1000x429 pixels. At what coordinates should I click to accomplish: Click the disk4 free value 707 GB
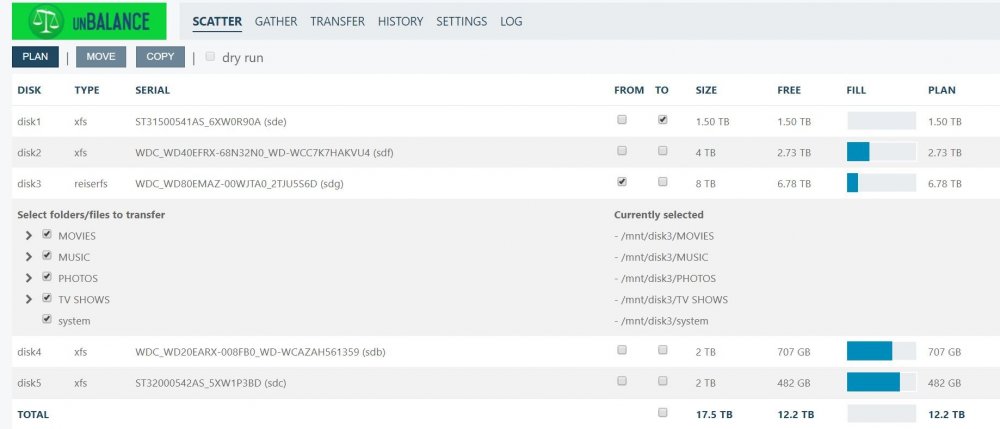click(794, 352)
